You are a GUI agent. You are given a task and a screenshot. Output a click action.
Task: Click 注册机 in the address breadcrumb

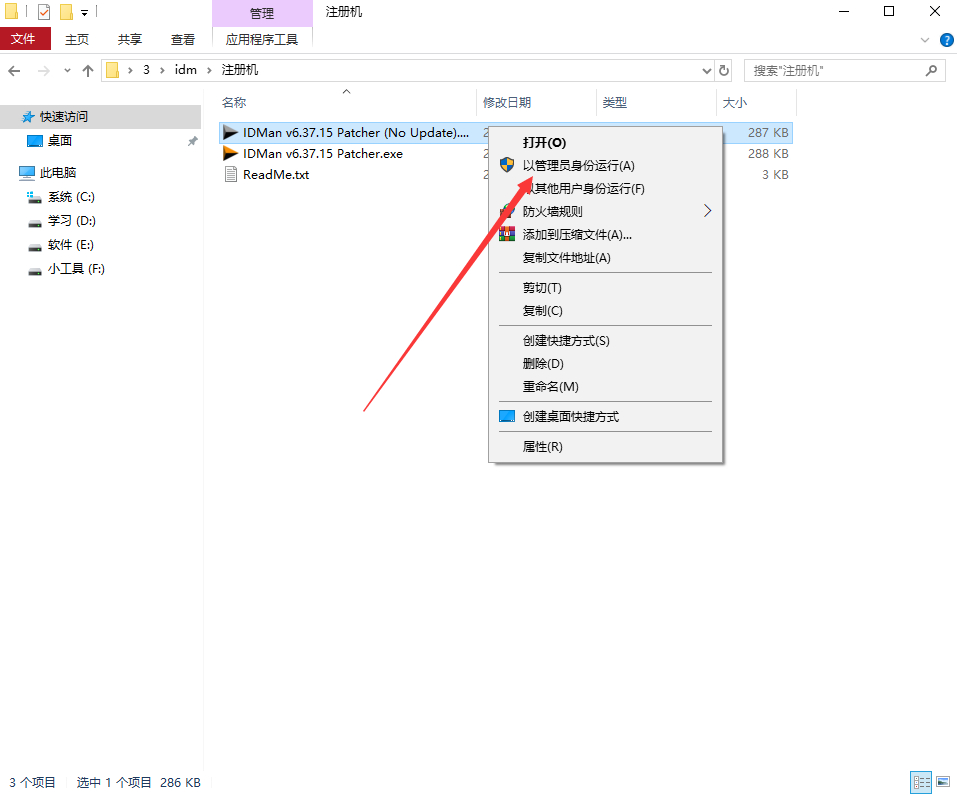(x=240, y=70)
